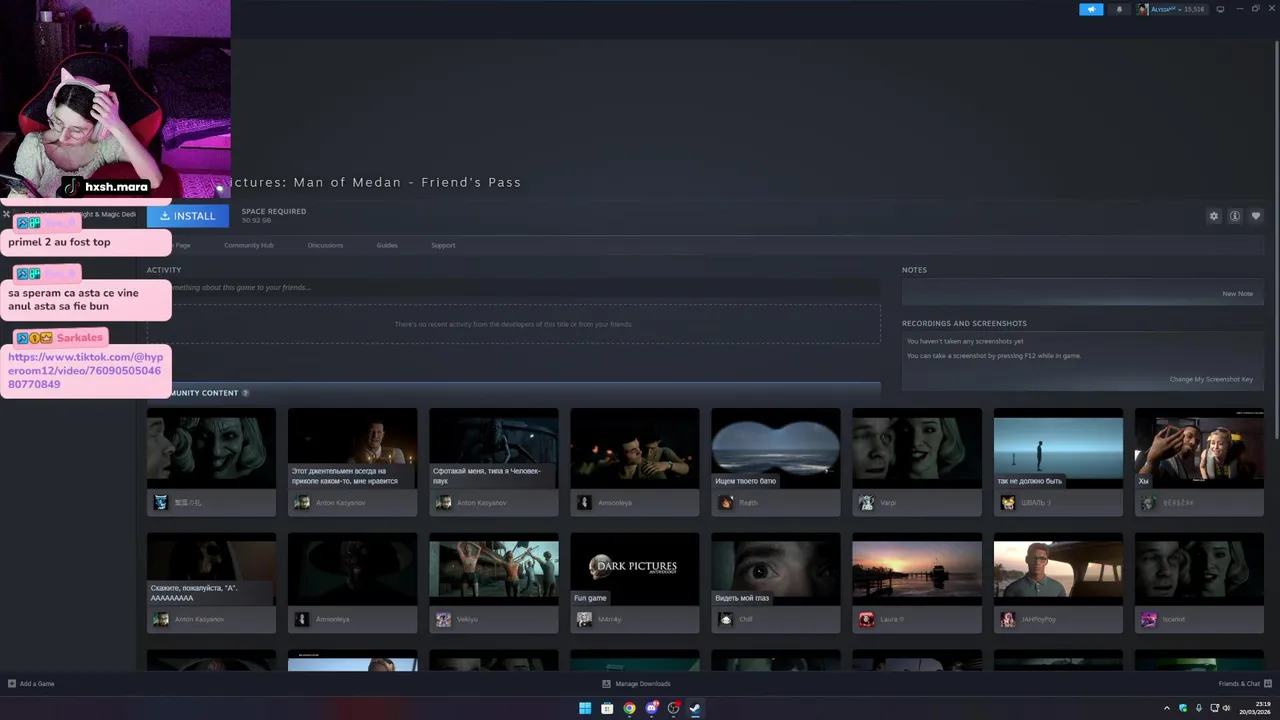
Task: Open the notifications bell icon
Action: tap(1119, 9)
